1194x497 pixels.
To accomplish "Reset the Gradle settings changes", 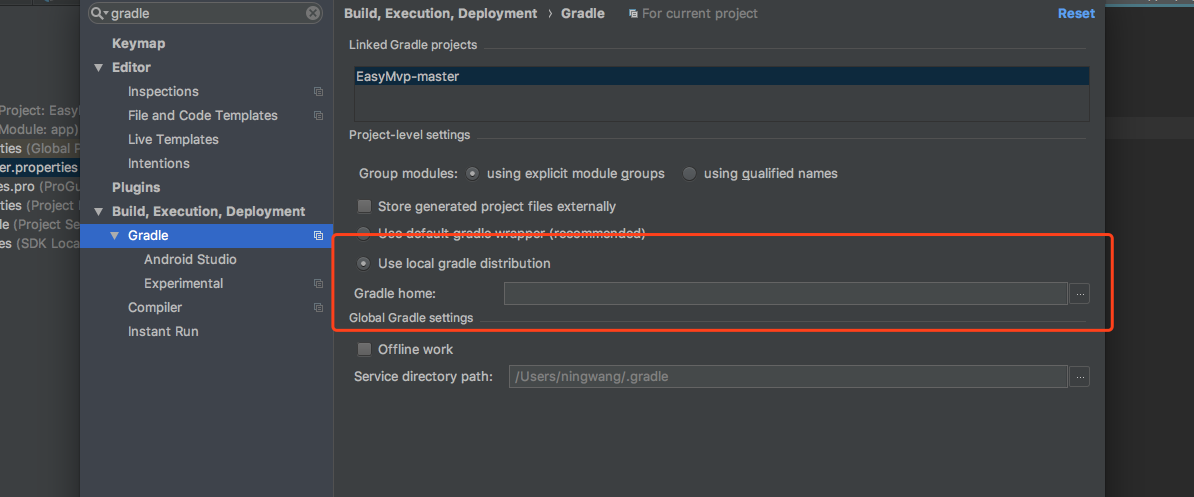I will [x=1076, y=14].
